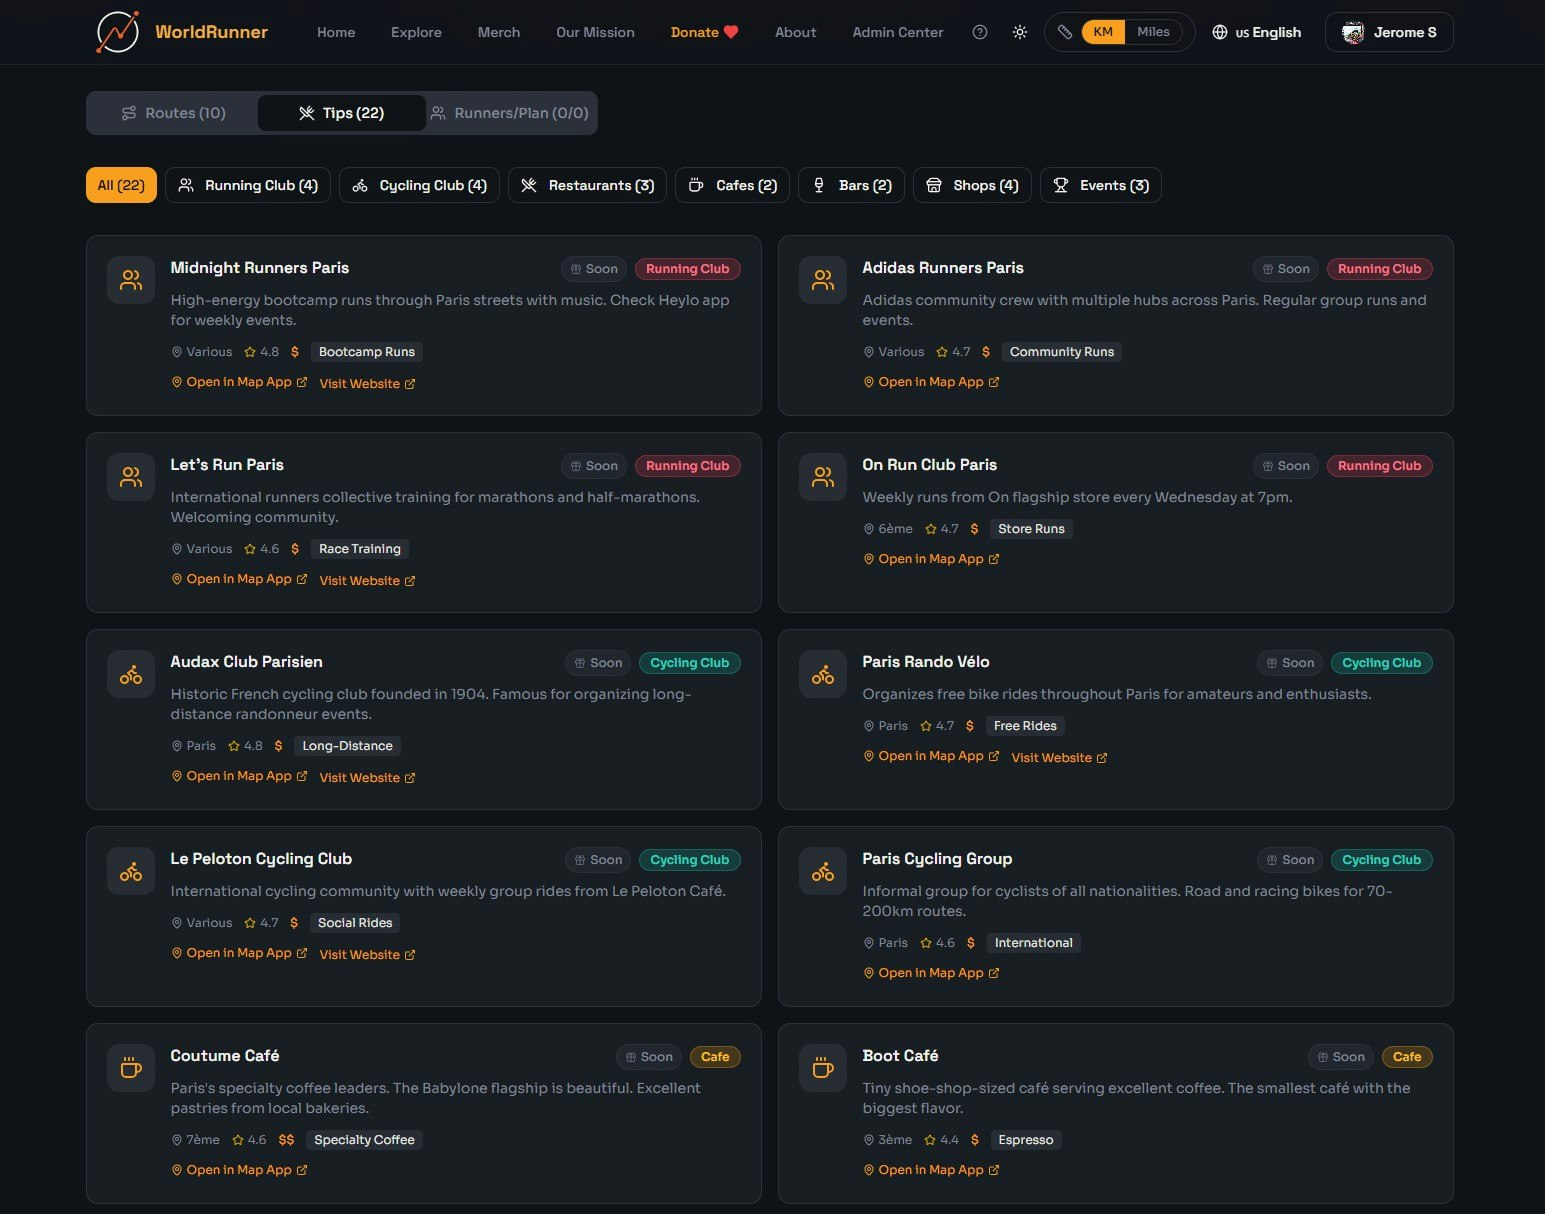Click the ruler icon beside the KM button

tap(1065, 32)
